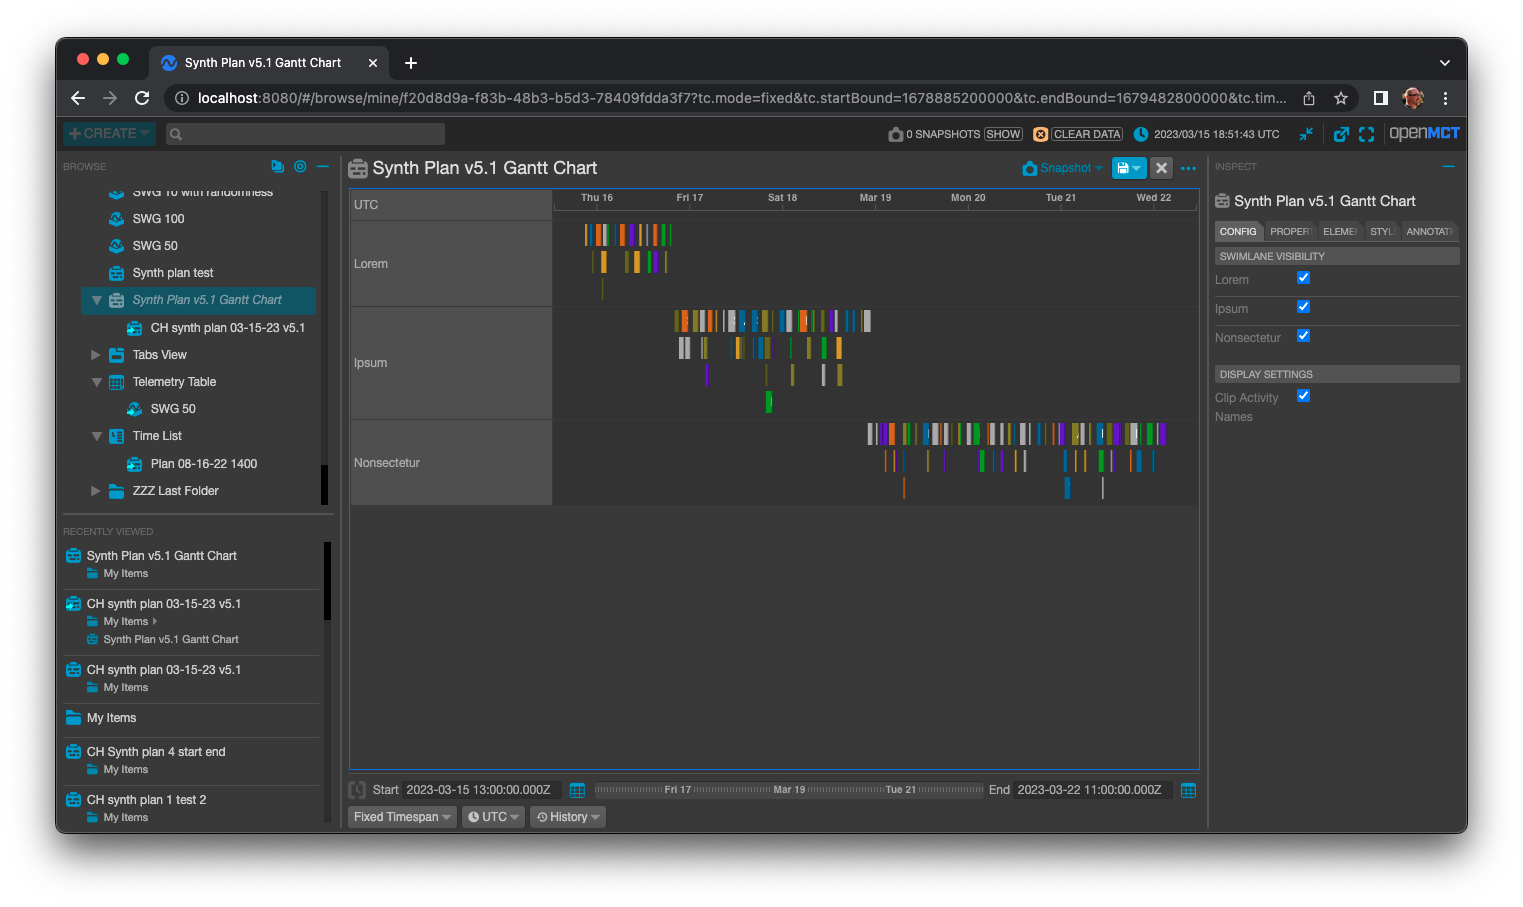Enter fullscreen mode via the brackets icon

tap(1367, 133)
